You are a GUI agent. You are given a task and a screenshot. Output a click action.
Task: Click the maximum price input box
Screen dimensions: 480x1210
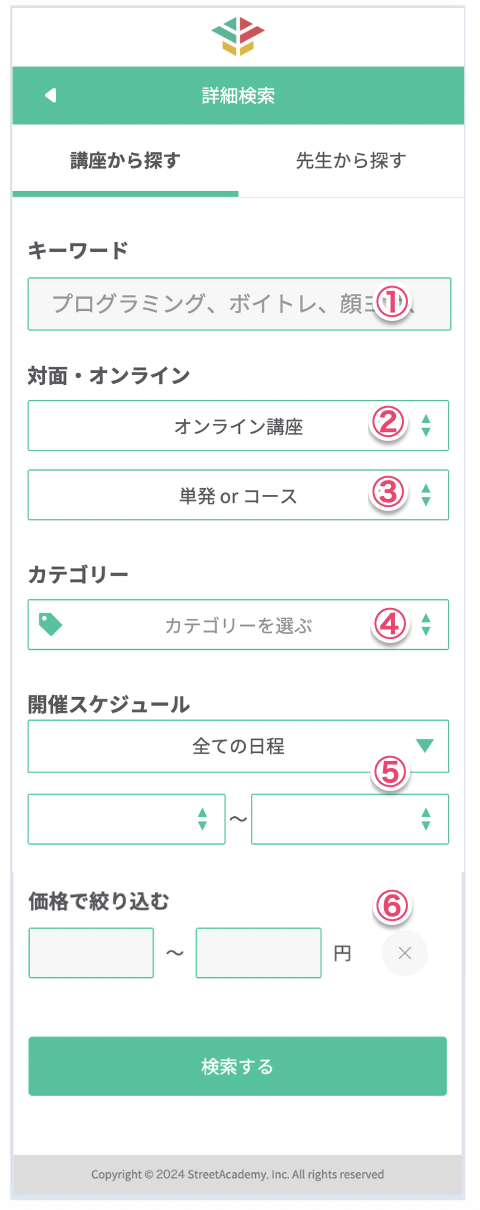click(258, 953)
